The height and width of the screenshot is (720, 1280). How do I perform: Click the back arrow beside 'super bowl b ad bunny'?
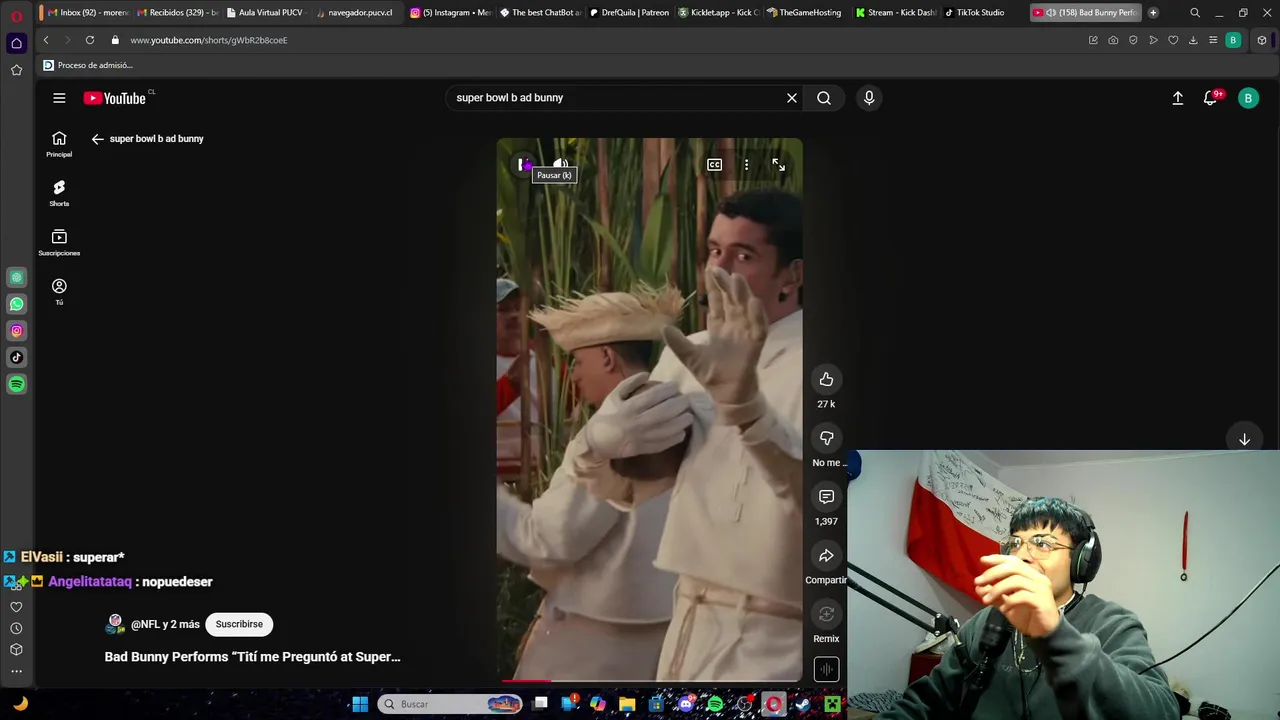97,139
